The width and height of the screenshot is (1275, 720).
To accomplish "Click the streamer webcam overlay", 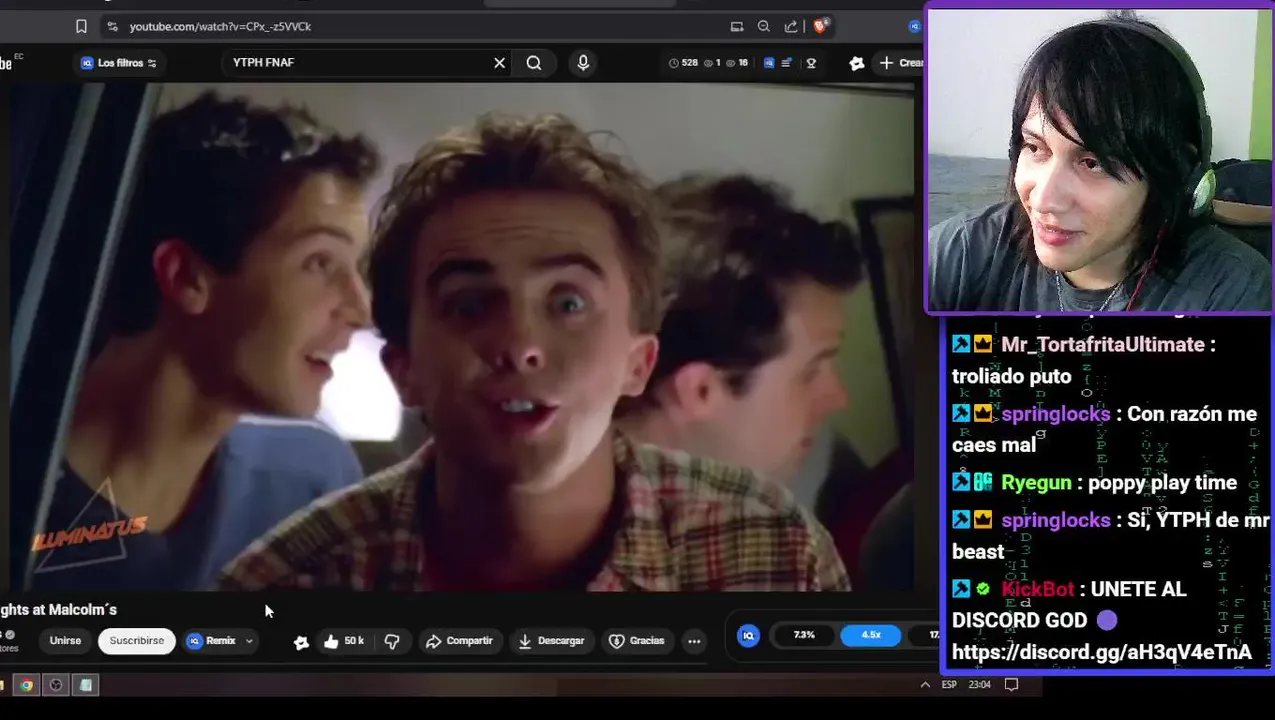I will click(1100, 160).
